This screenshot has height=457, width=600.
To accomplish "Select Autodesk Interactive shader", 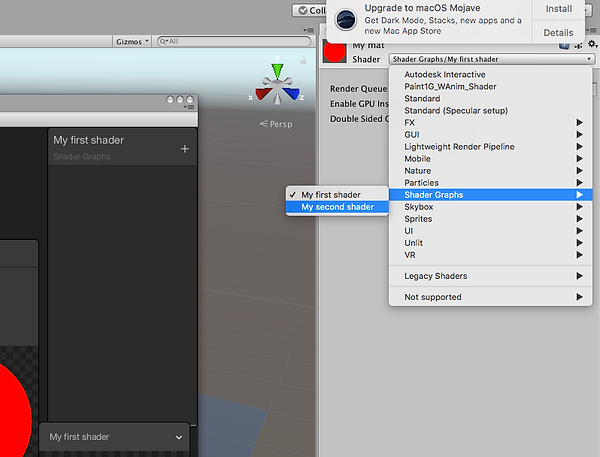I will tap(491, 75).
